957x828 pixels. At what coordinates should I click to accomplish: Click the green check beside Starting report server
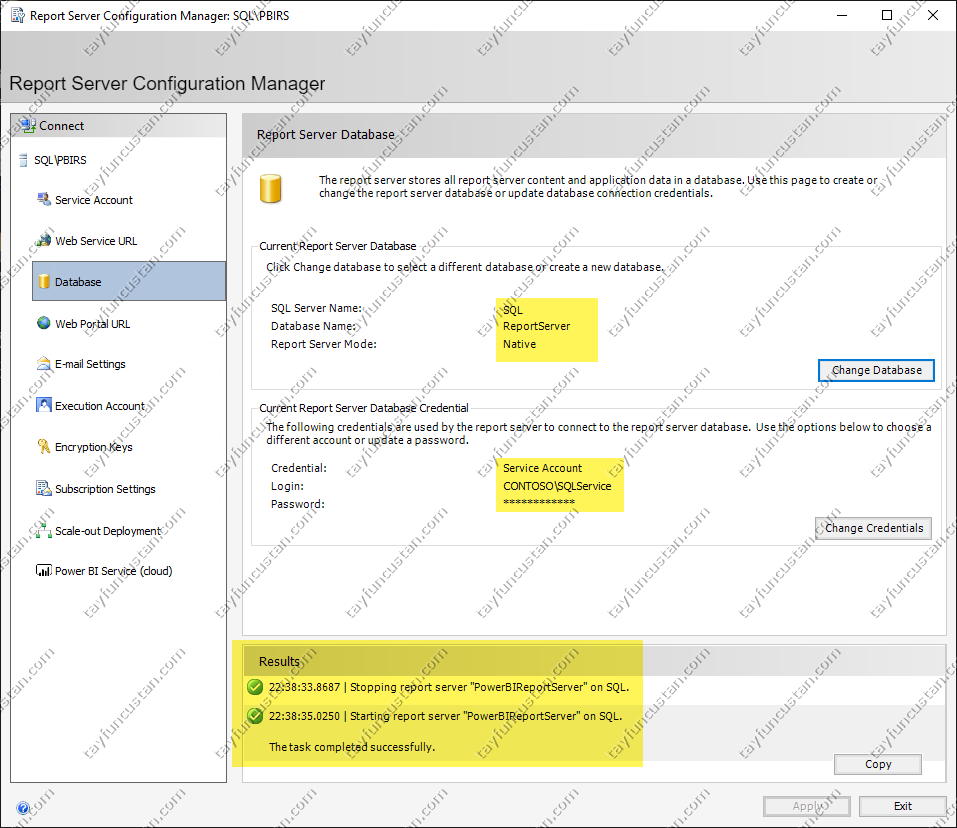255,716
